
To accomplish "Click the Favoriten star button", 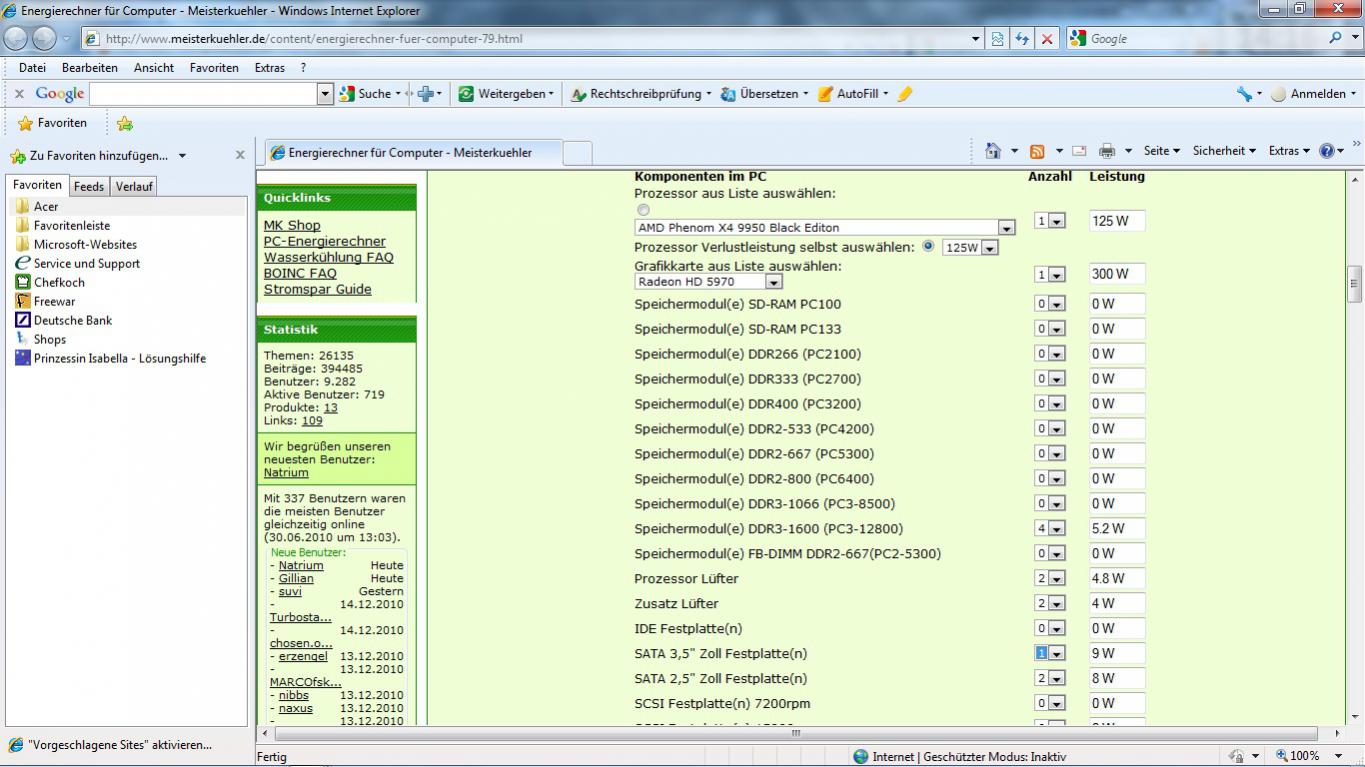I will pyautogui.click(x=53, y=123).
